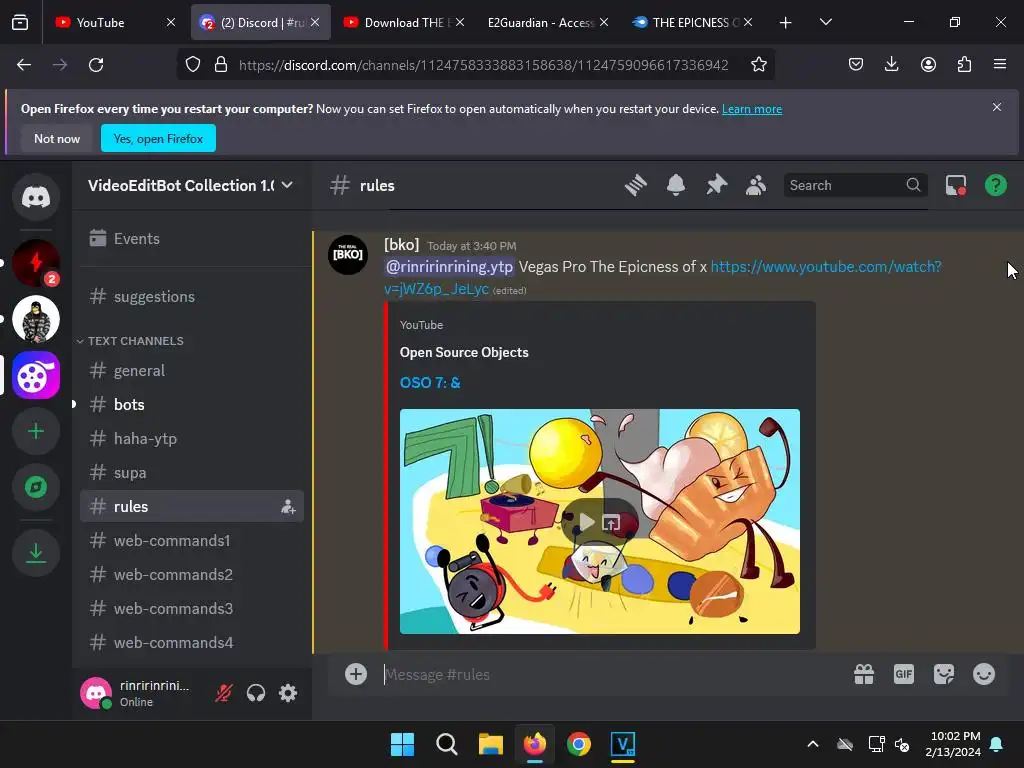This screenshot has height=768, width=1024.
Task: Open the Learn more link
Action: [x=752, y=109]
